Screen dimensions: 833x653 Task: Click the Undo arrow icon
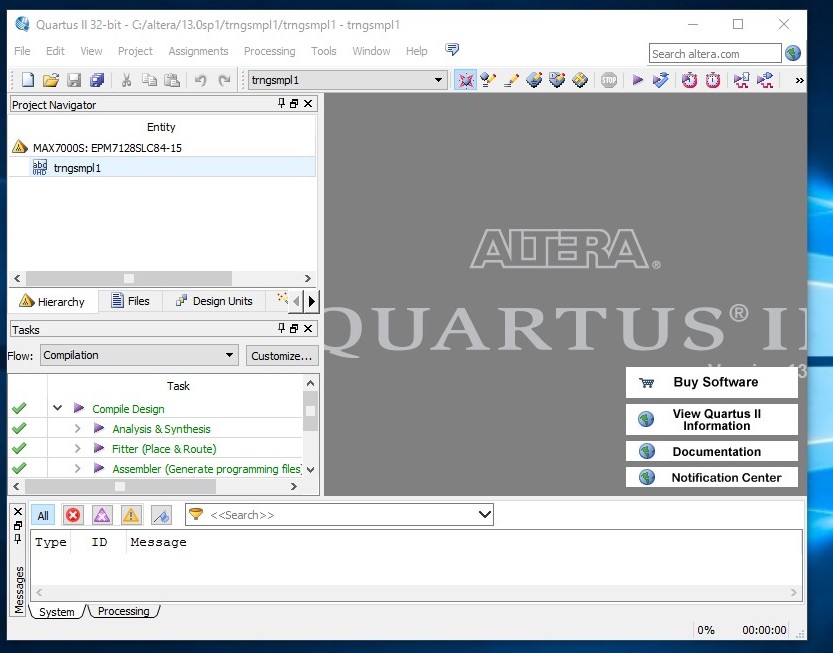(200, 80)
